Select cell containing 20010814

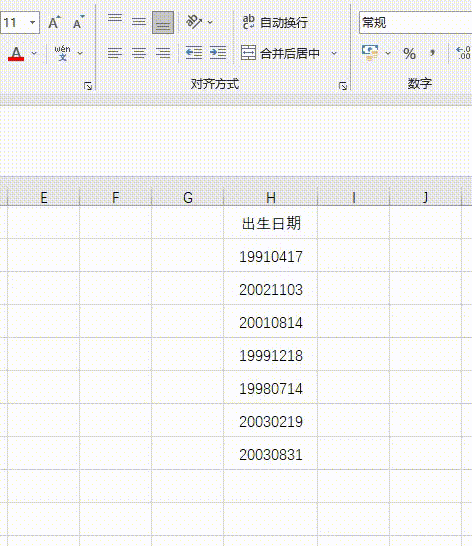coord(271,322)
